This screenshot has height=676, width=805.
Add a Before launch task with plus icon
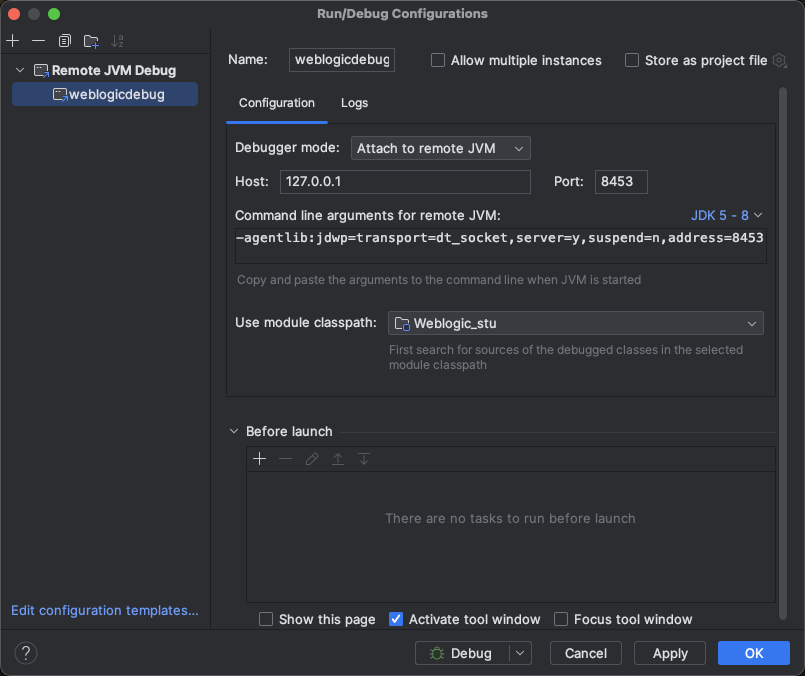coord(260,459)
